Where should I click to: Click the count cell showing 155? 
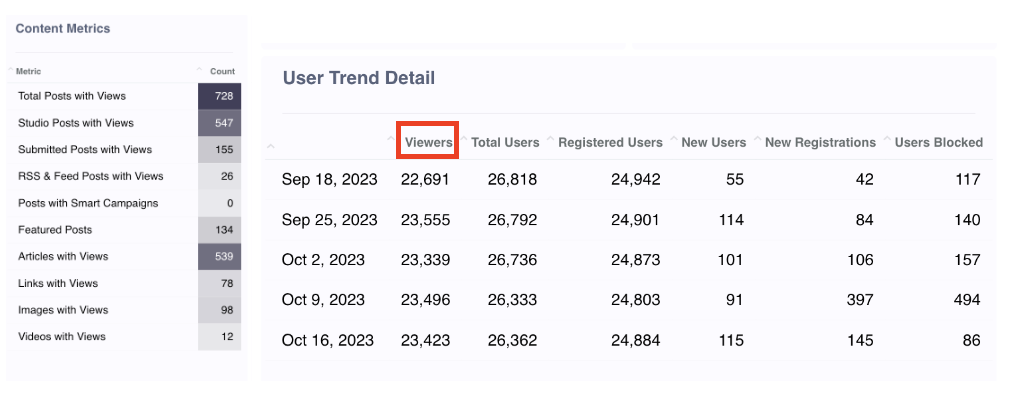click(x=220, y=149)
